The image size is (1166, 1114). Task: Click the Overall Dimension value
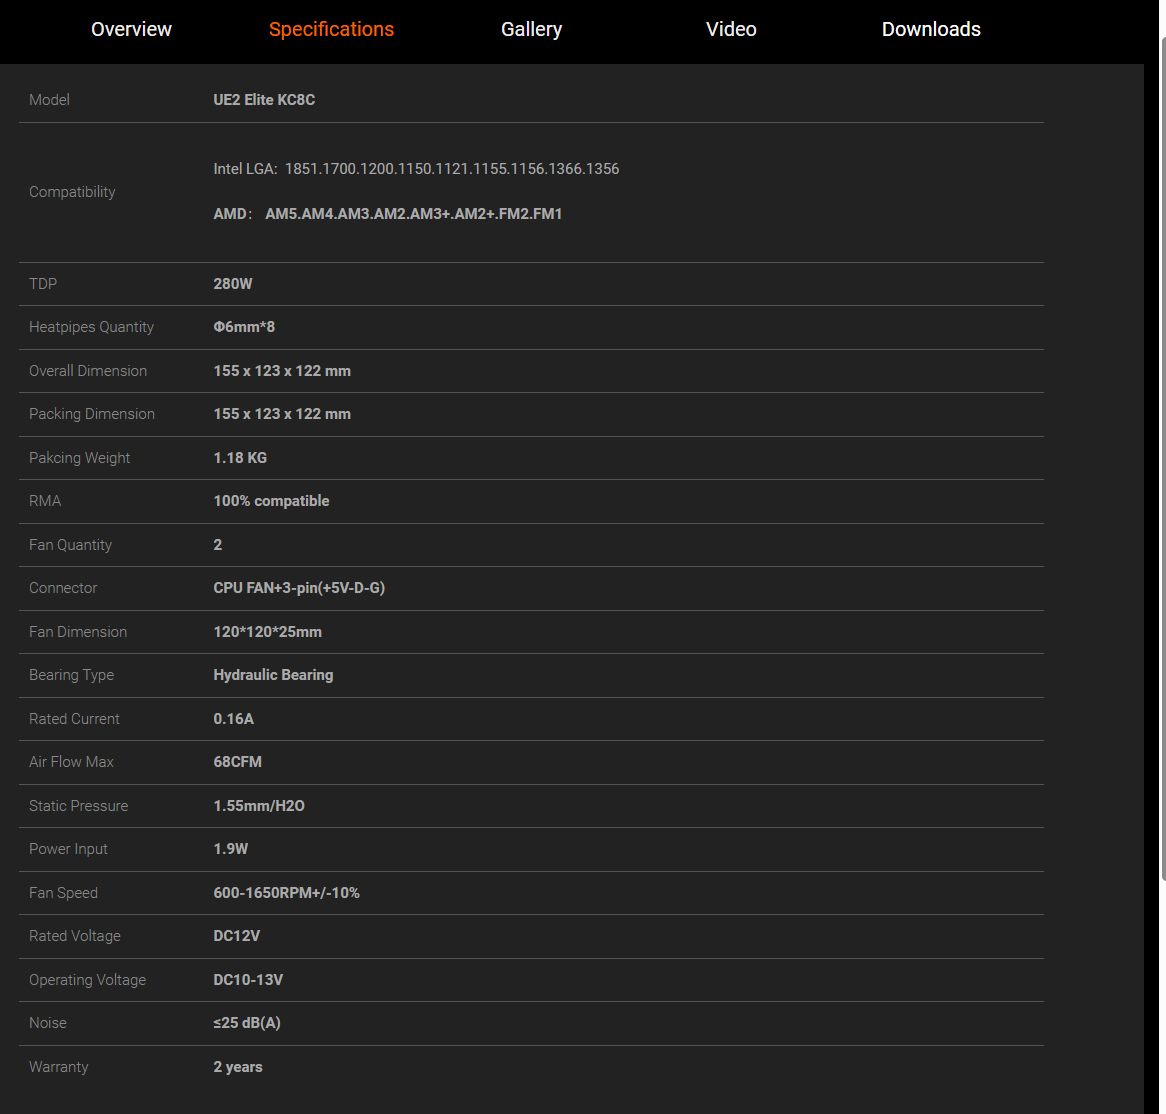click(x=282, y=371)
